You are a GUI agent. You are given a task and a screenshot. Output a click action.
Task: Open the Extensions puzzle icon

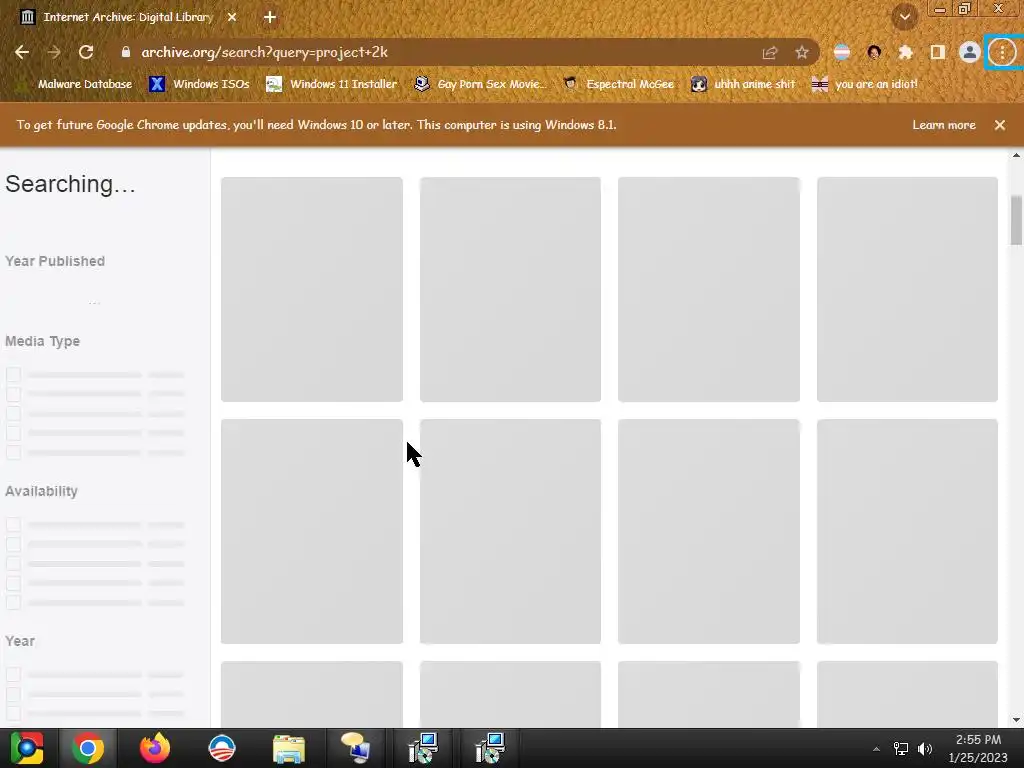click(905, 52)
